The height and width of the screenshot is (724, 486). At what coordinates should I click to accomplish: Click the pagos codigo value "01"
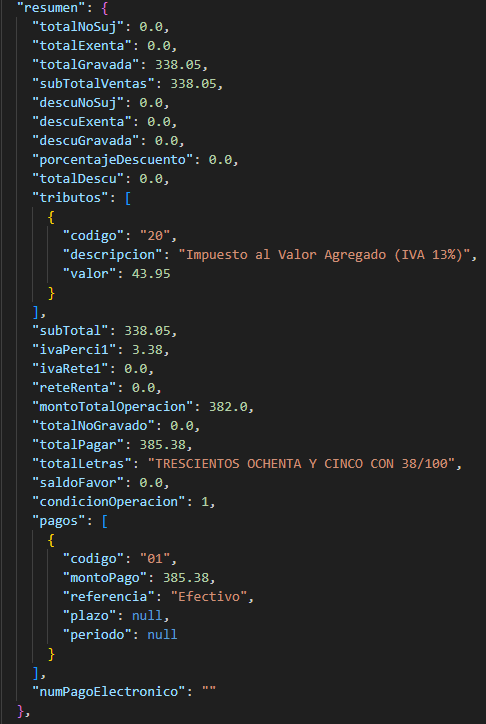(155, 559)
